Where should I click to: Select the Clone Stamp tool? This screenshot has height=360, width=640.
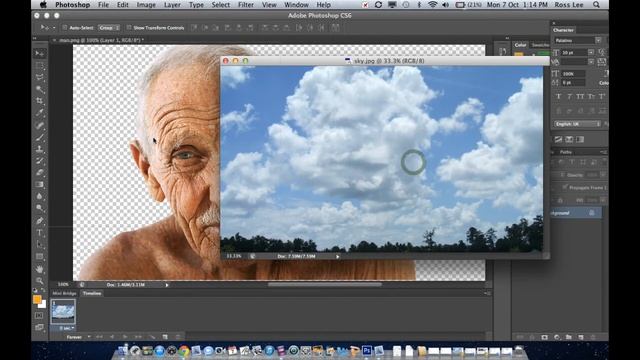click(40, 149)
